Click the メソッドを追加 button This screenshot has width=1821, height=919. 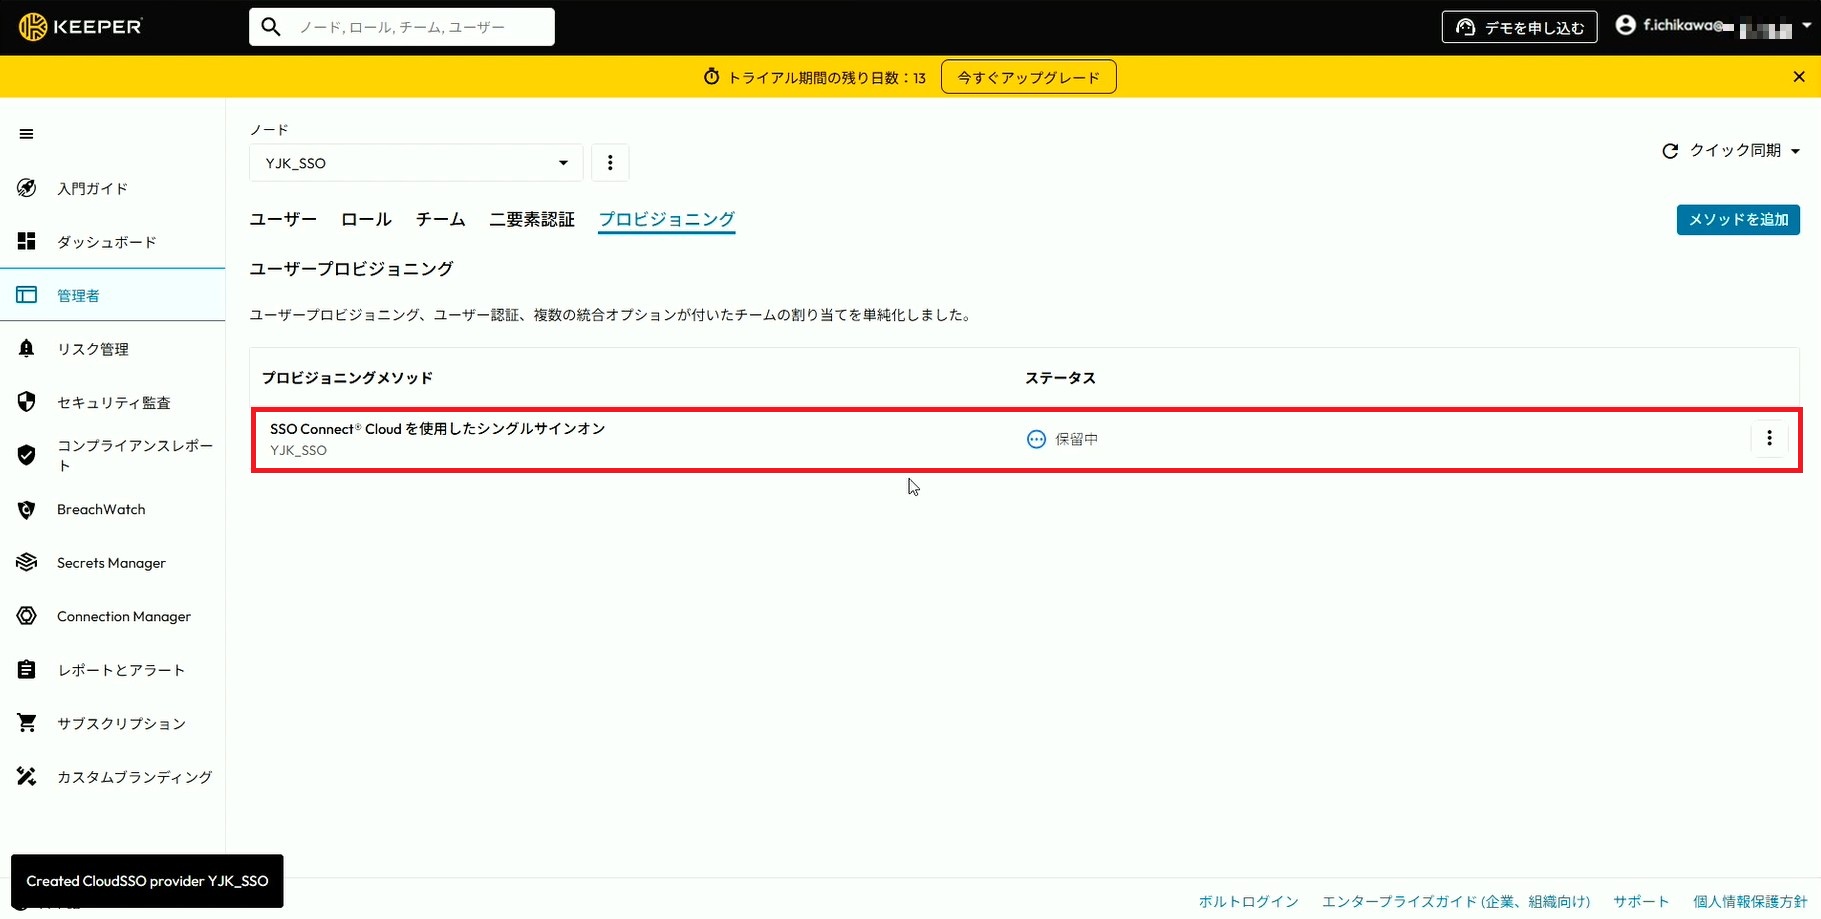1737,220
